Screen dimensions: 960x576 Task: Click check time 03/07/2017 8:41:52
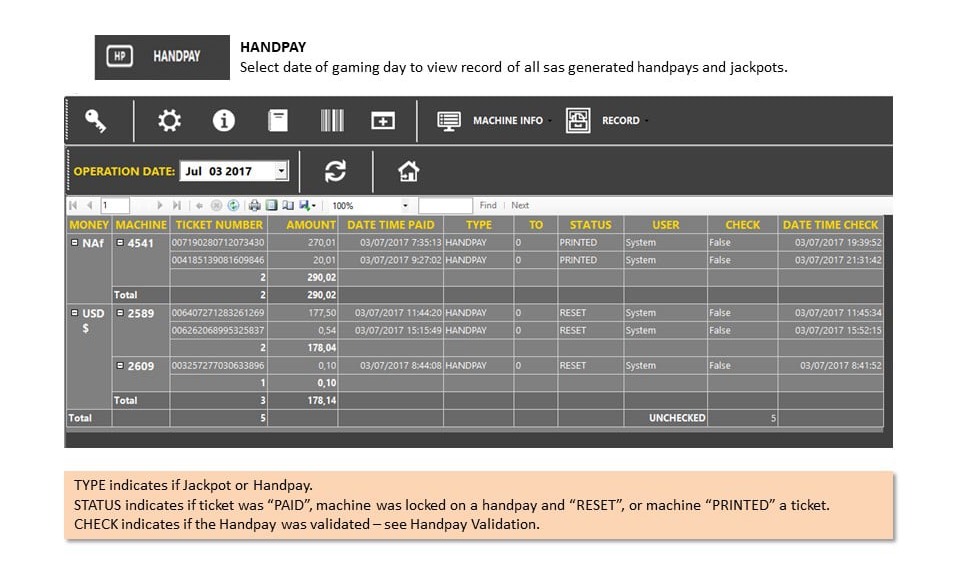pyautogui.click(x=841, y=365)
